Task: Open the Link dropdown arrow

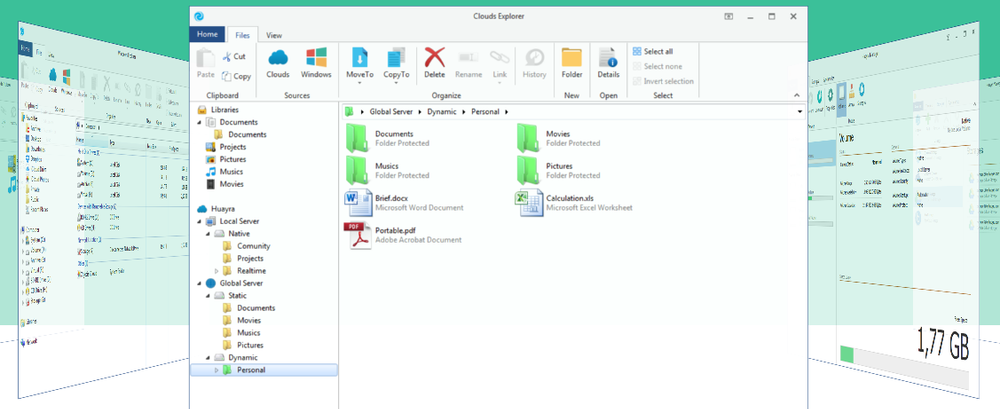Action: pos(500,83)
